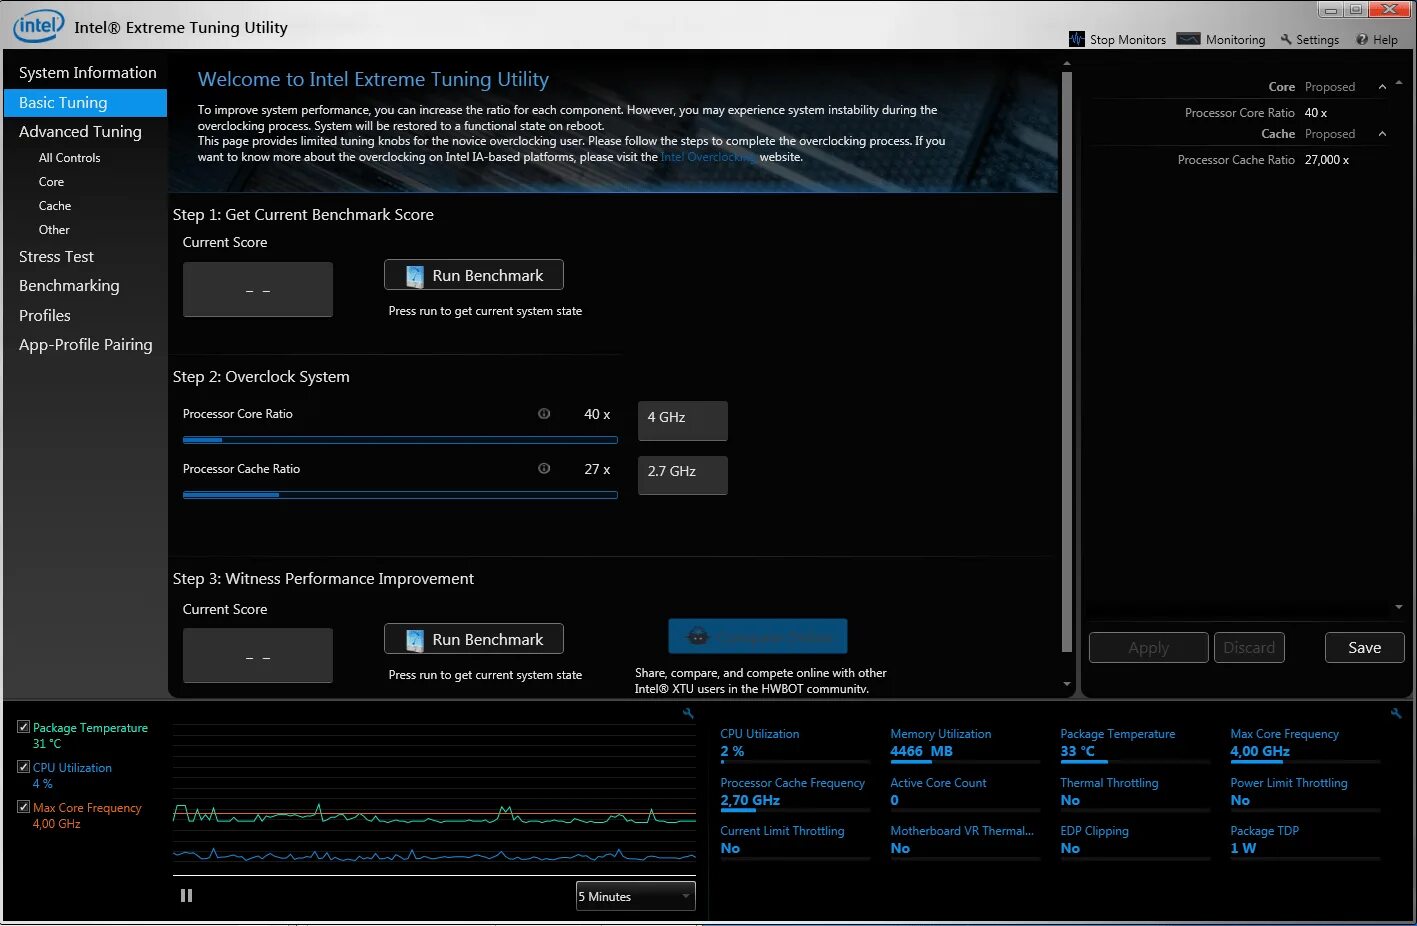Viewport: 1417px width, 926px height.
Task: Click the 27 x cache ratio value
Action: pos(597,469)
